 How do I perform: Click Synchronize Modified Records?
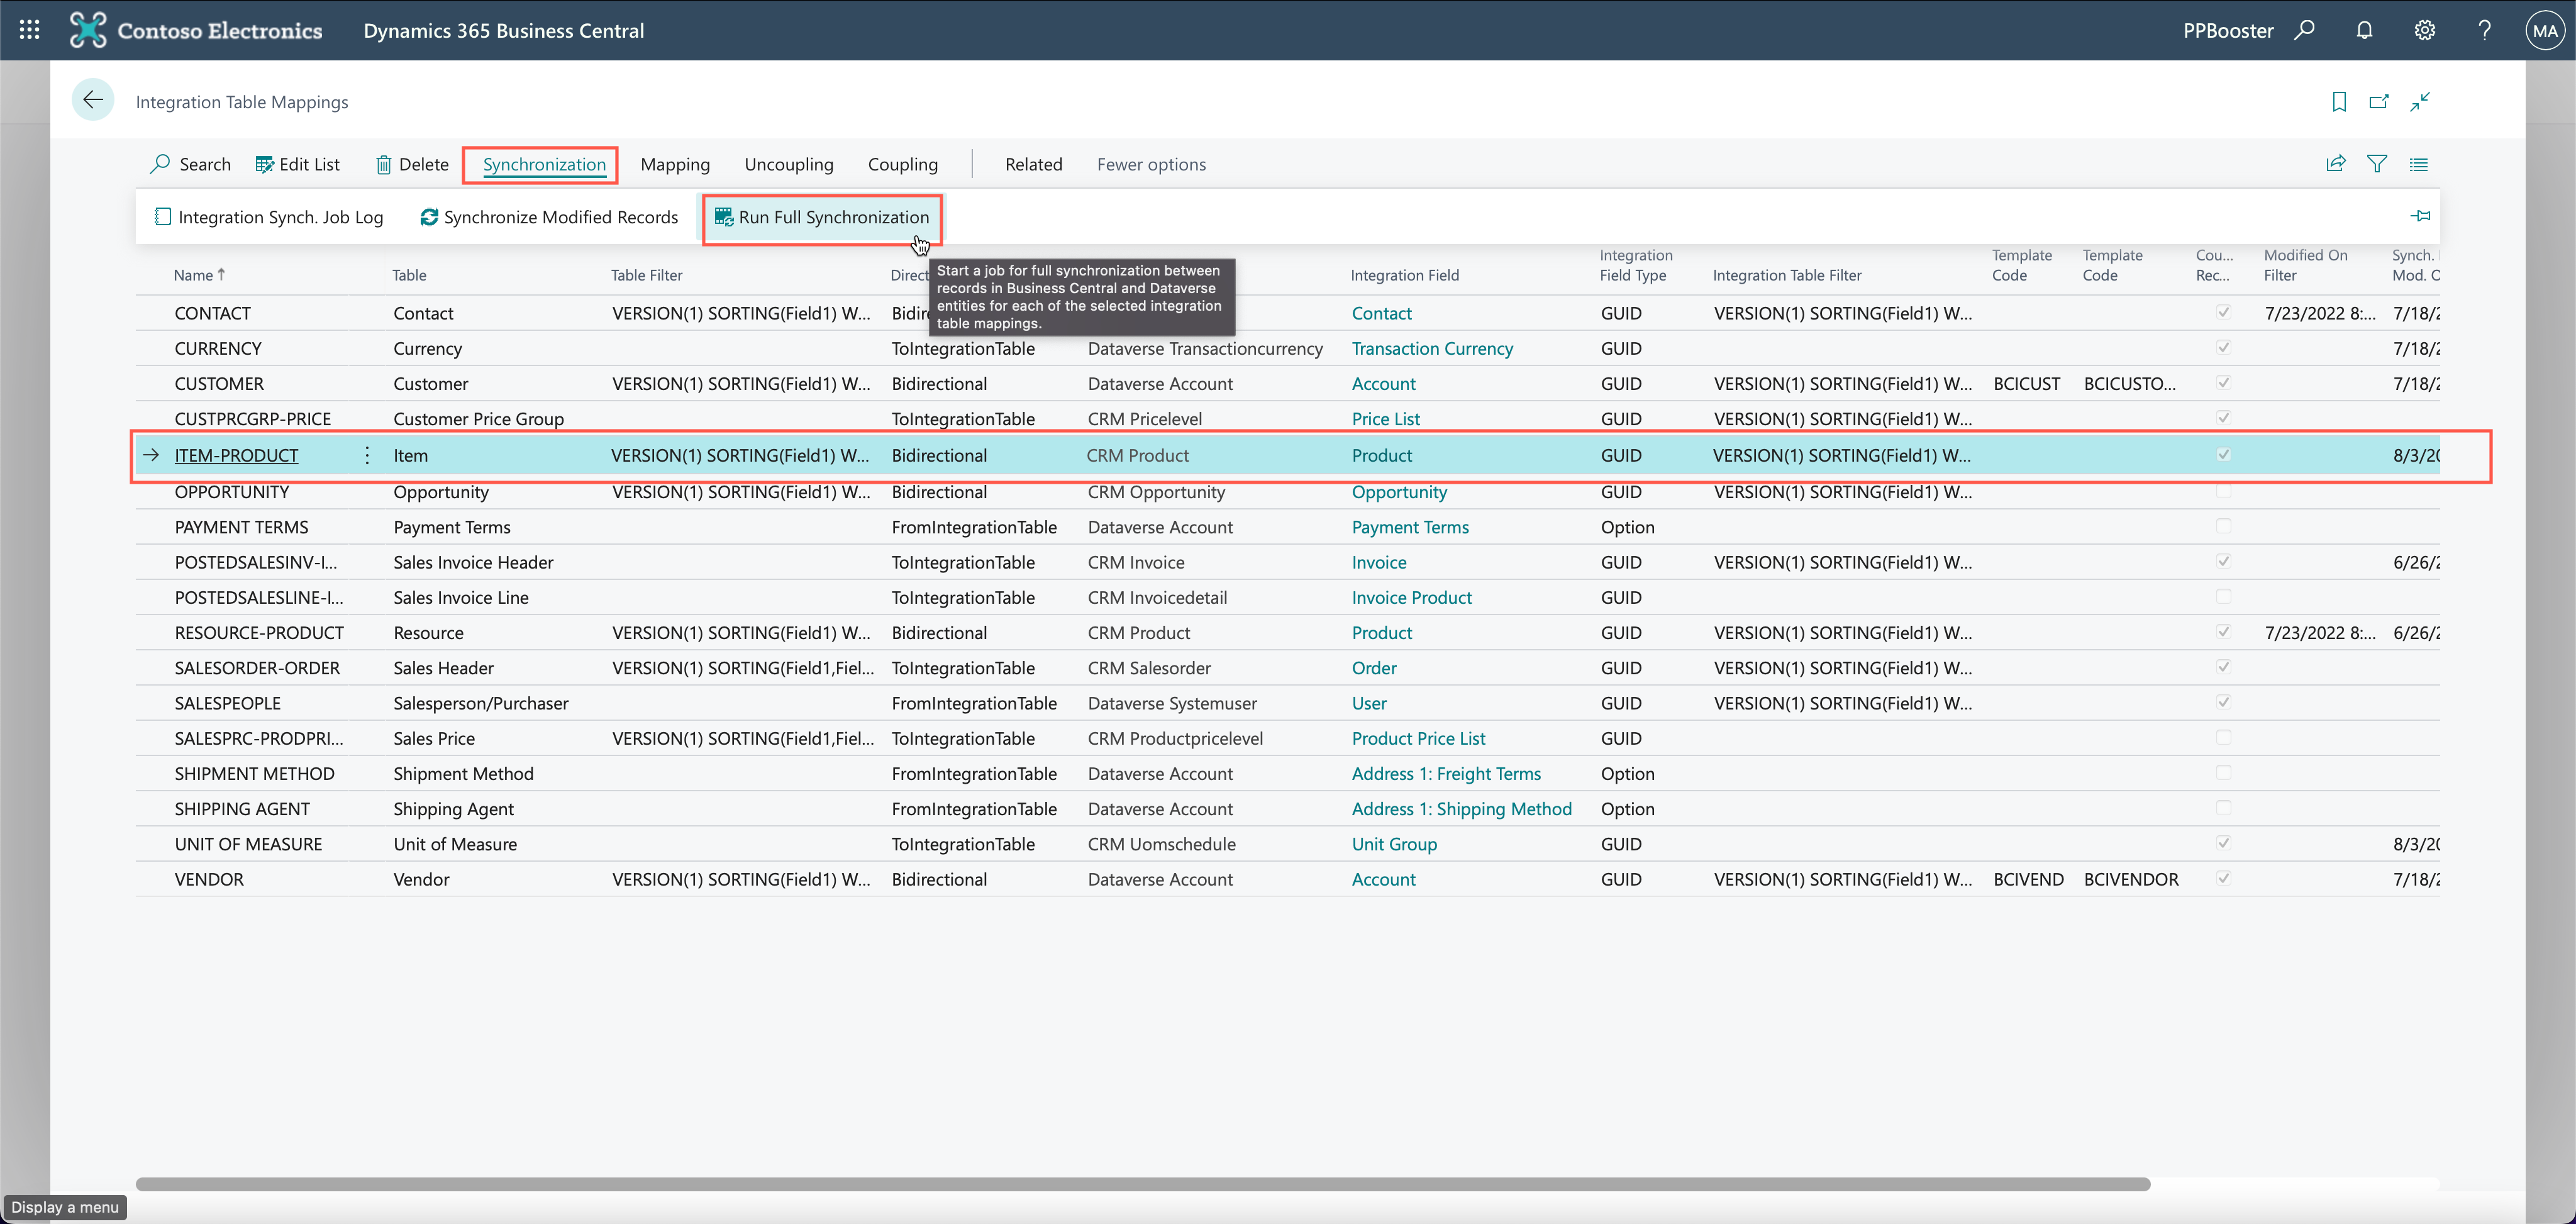[549, 217]
